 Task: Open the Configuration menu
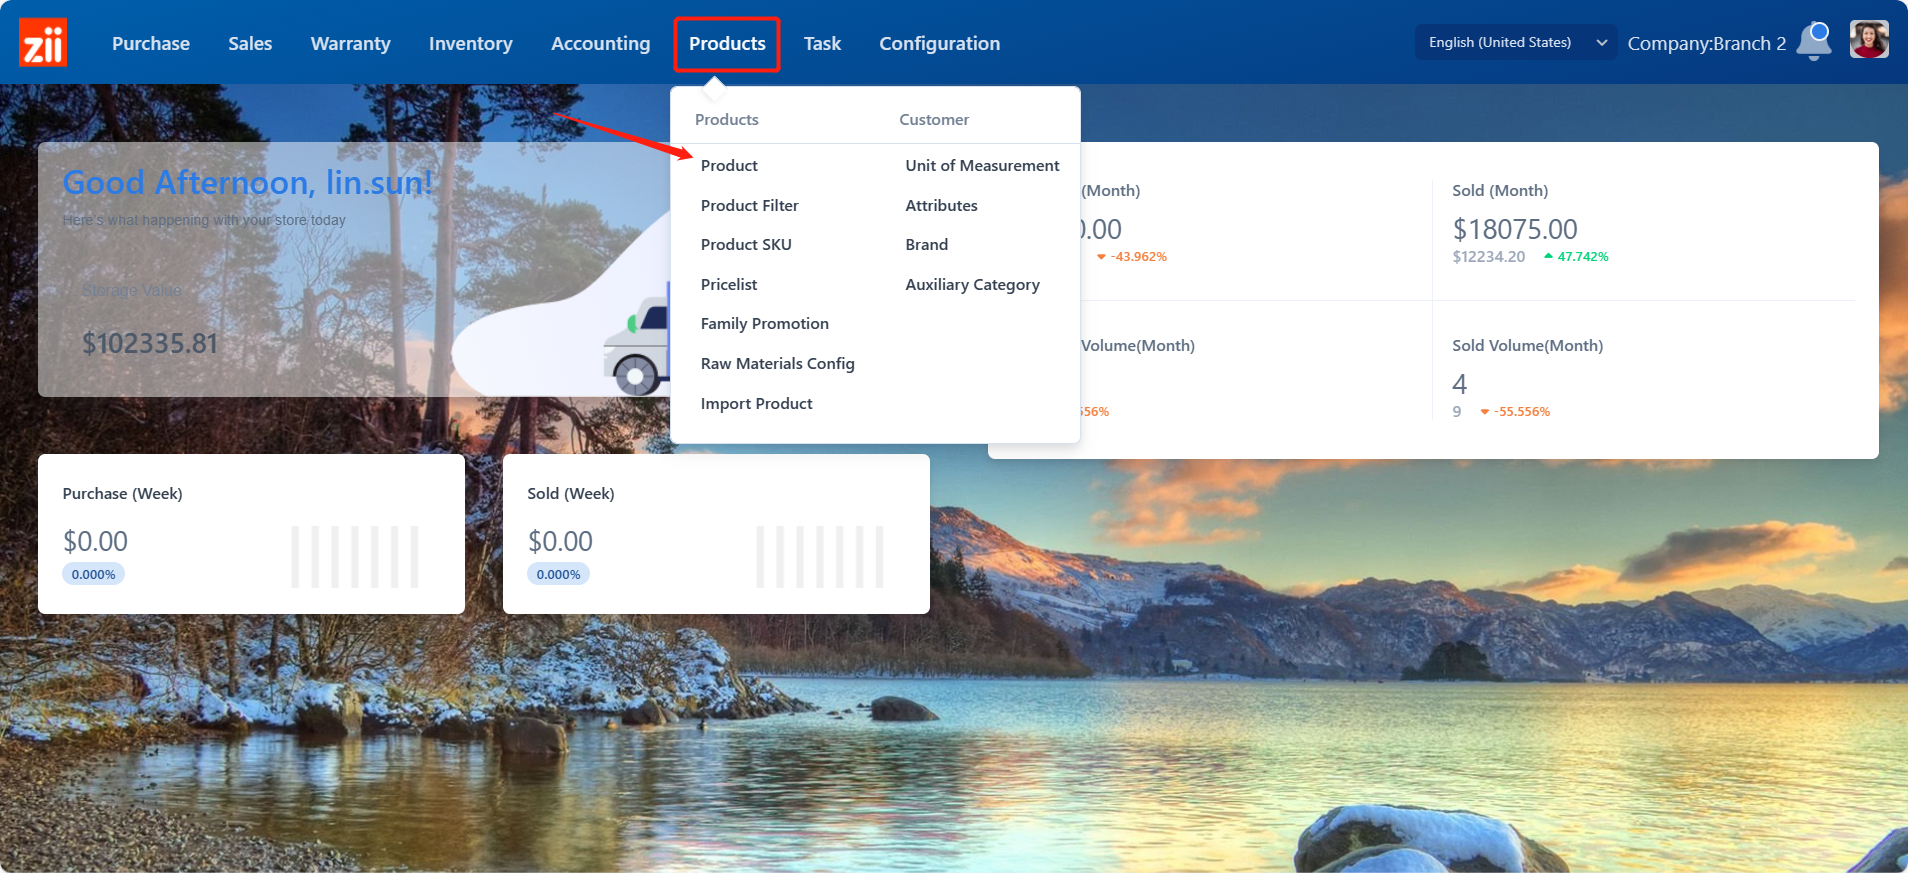pos(939,44)
